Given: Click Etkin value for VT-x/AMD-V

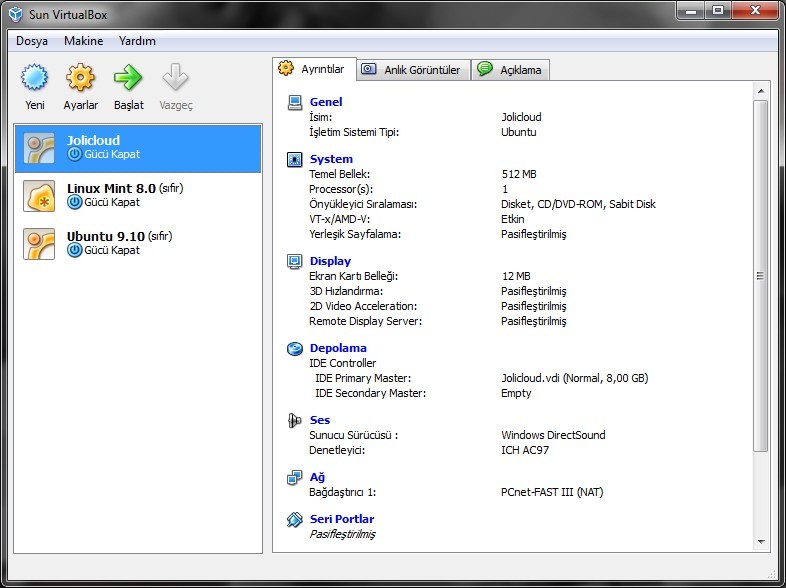Looking at the screenshot, I should point(513,219).
